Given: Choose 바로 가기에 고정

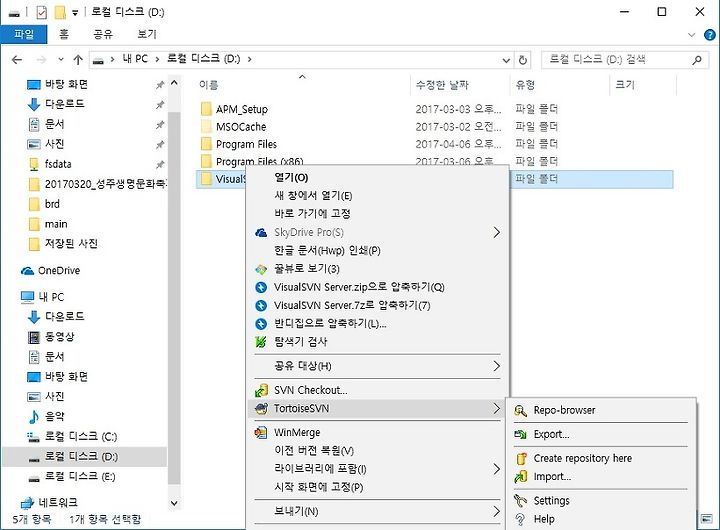Looking at the screenshot, I should pyautogui.click(x=312, y=214).
